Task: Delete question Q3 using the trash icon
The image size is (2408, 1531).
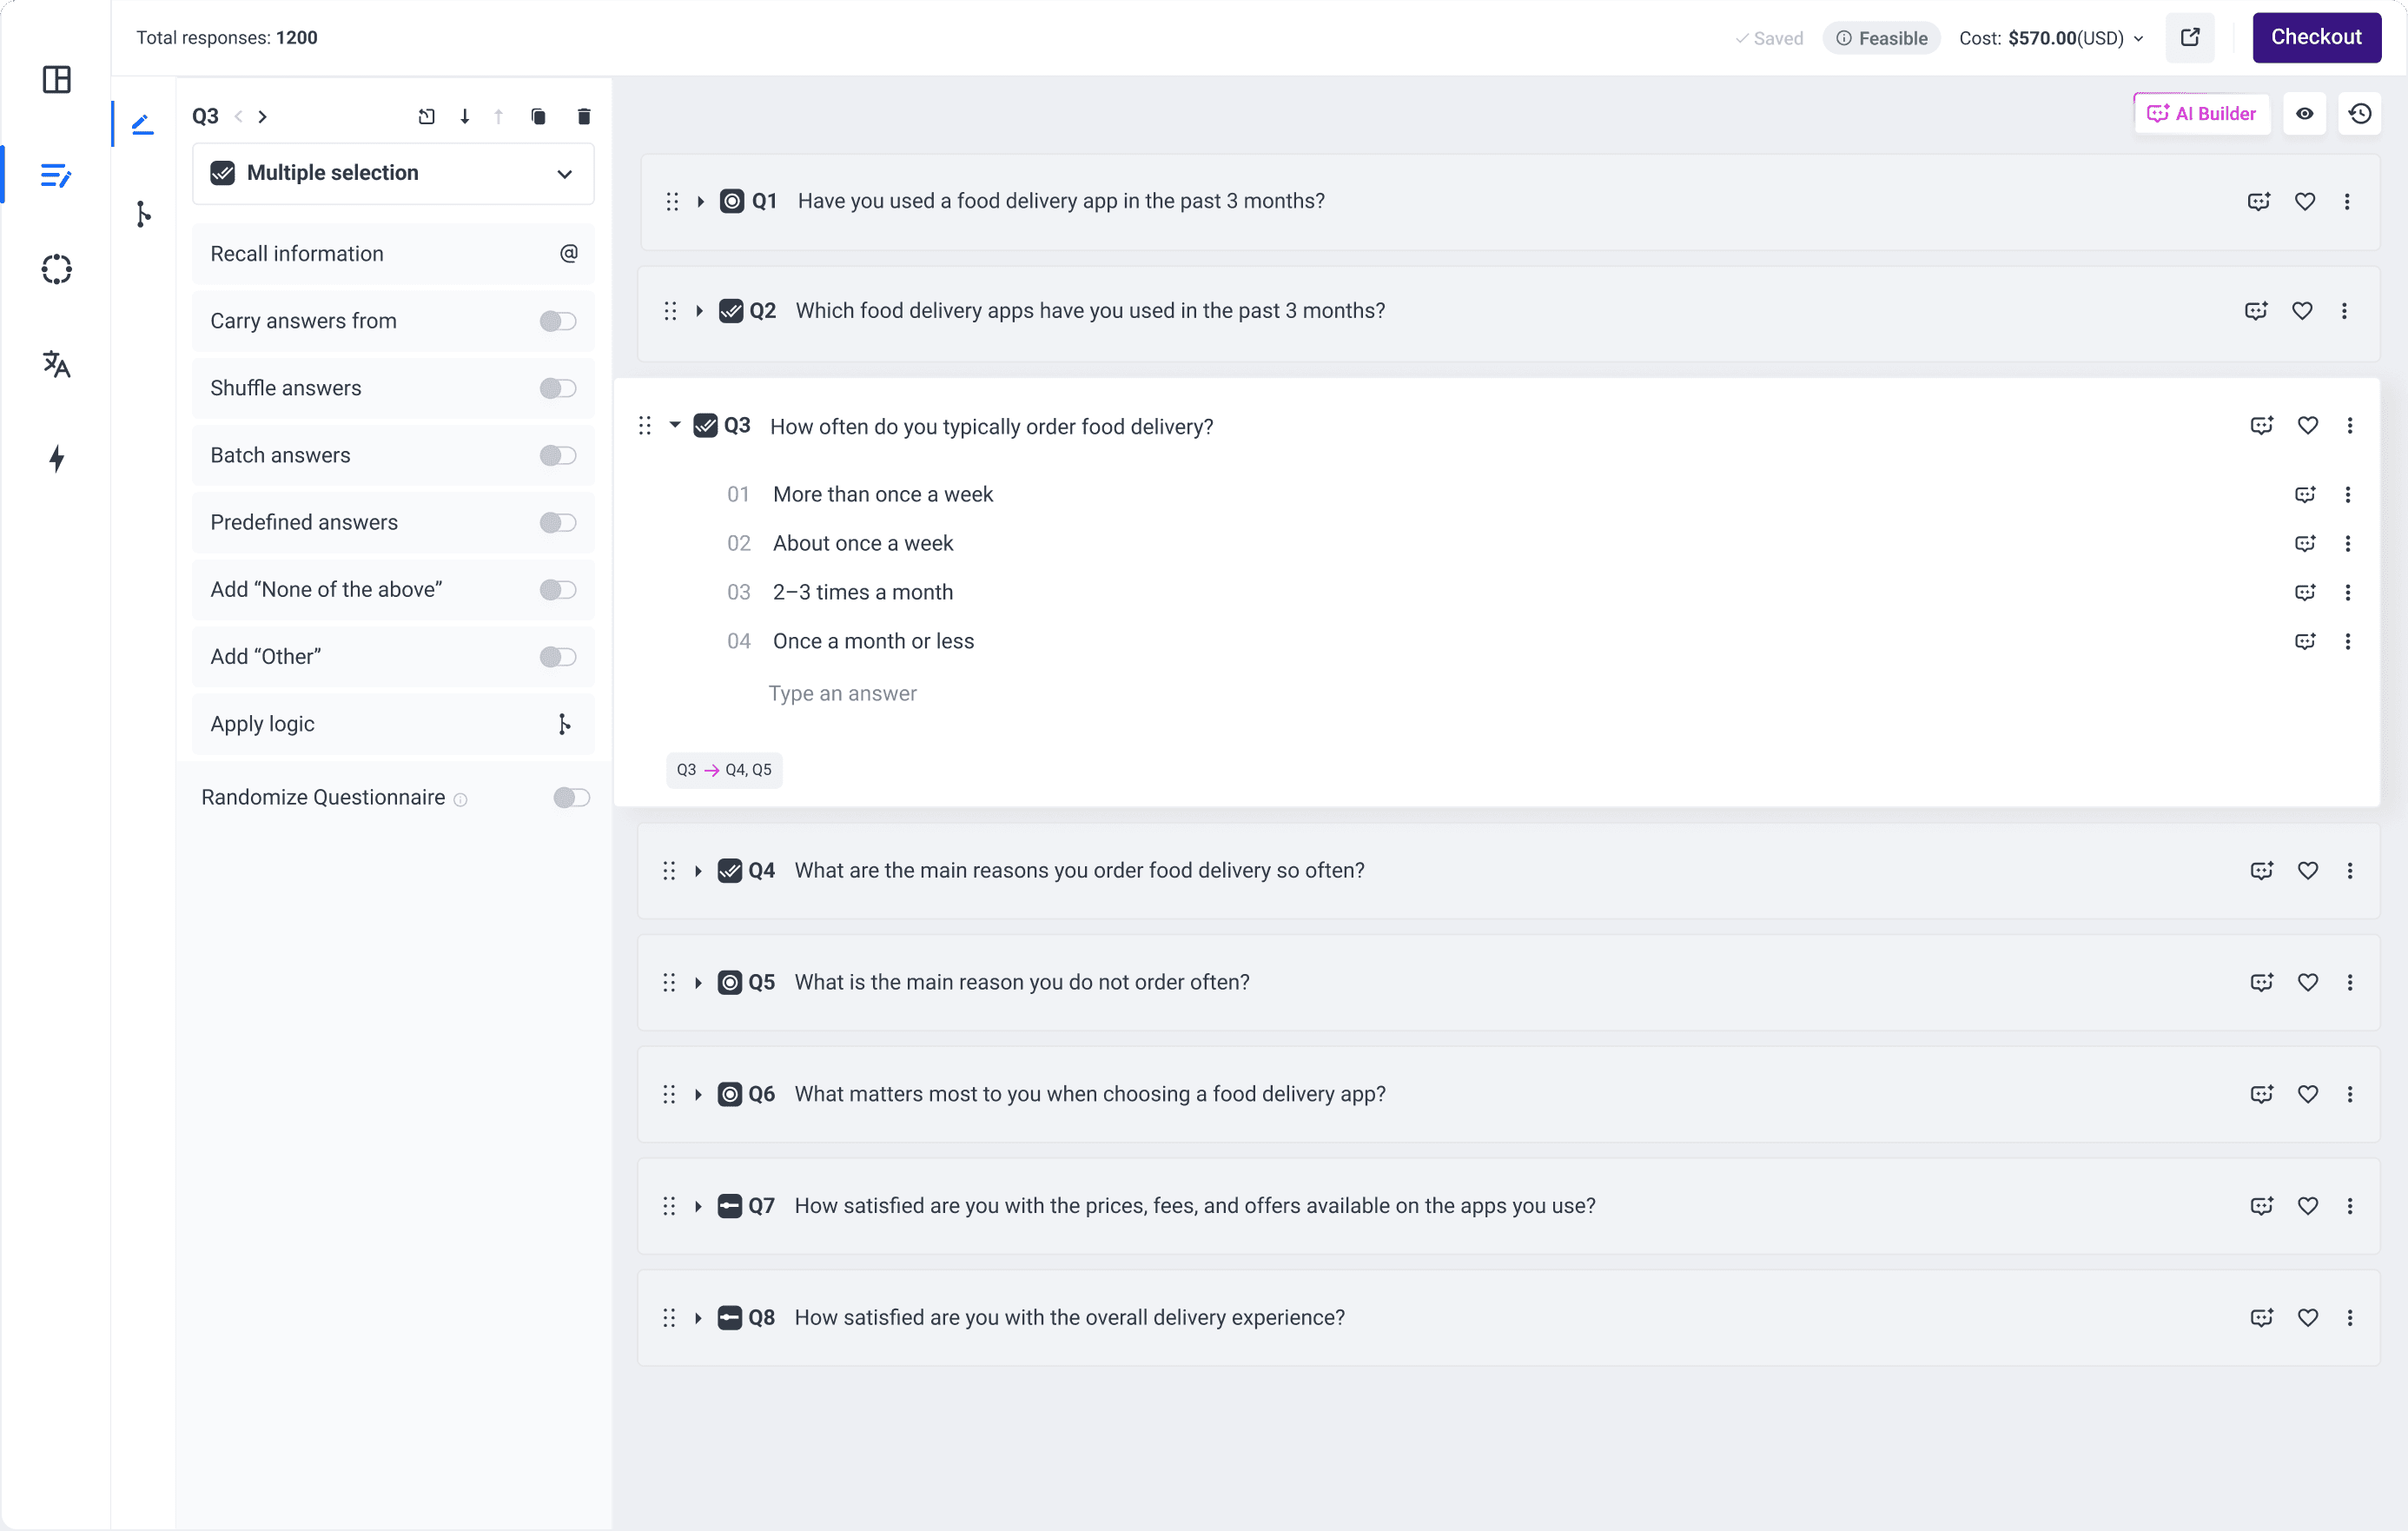Action: pos(584,116)
